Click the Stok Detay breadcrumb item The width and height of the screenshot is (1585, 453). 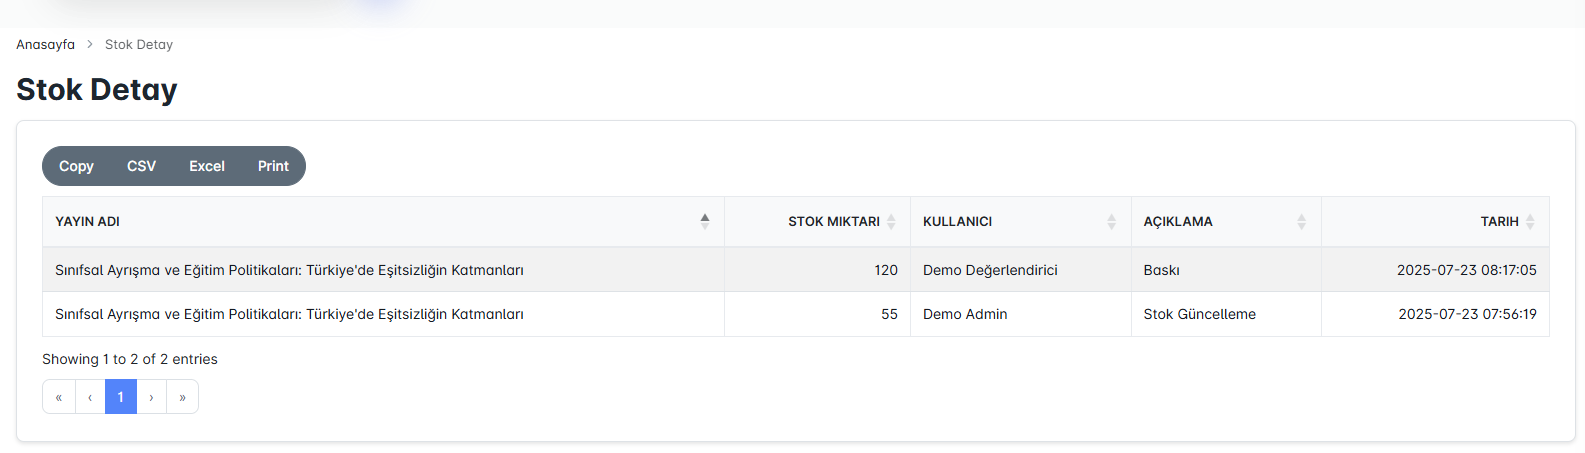point(139,45)
